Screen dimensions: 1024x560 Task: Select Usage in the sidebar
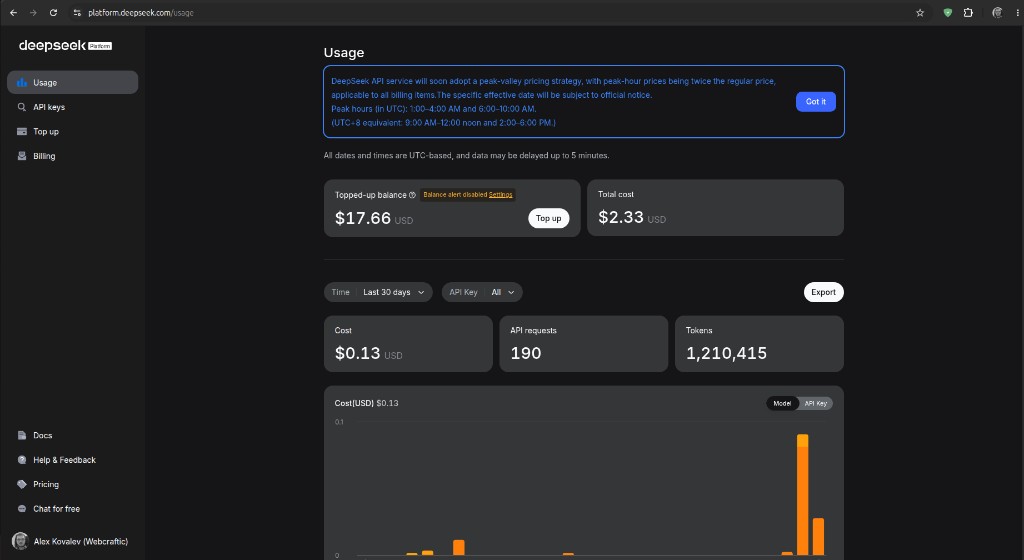[x=72, y=82]
